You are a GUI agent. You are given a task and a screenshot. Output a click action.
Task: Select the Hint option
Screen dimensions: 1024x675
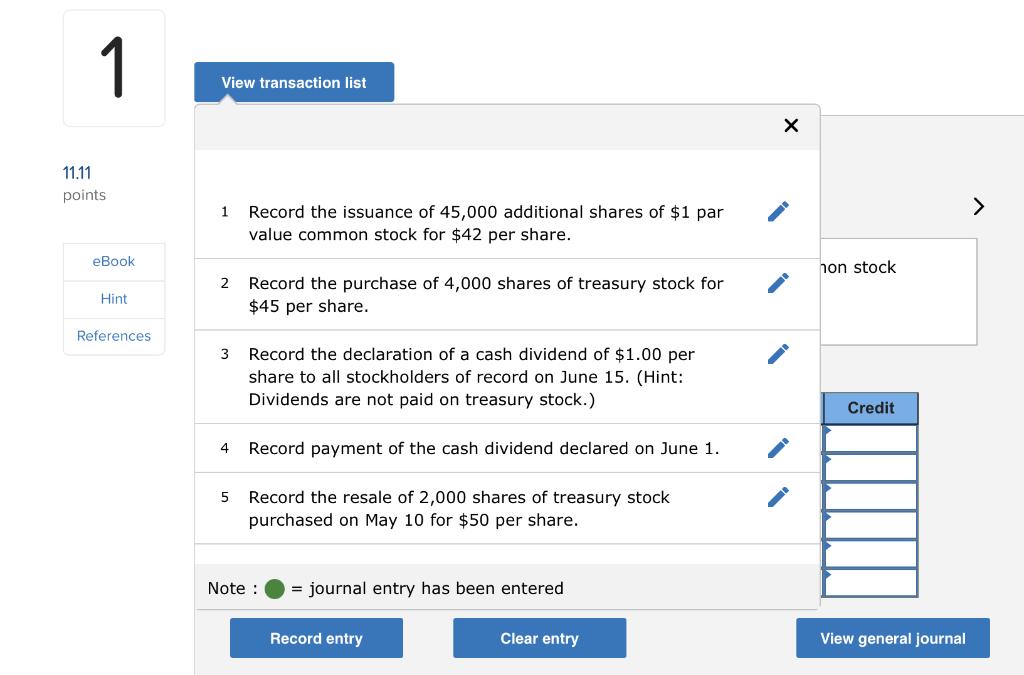[113, 298]
